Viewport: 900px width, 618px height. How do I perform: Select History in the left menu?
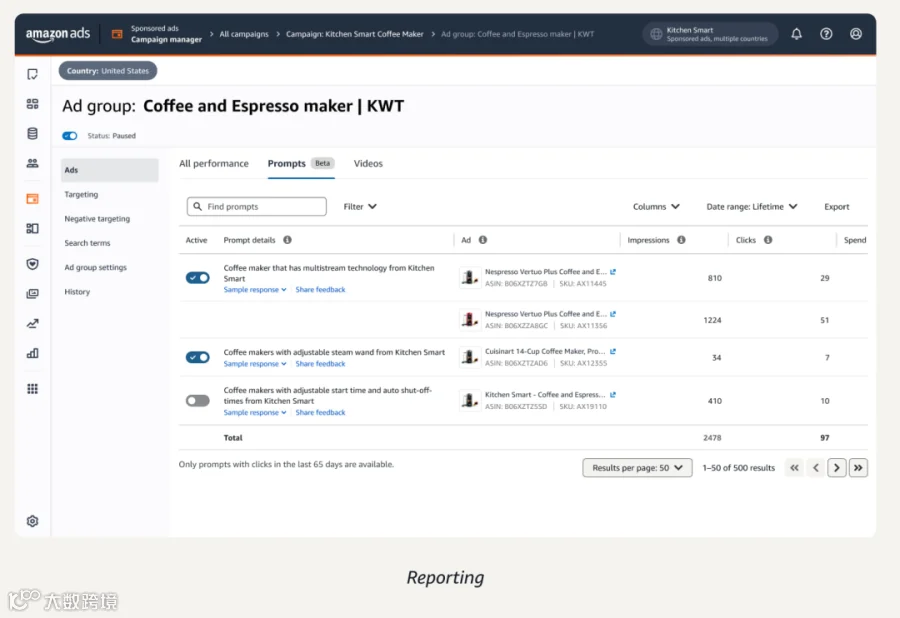click(x=77, y=291)
